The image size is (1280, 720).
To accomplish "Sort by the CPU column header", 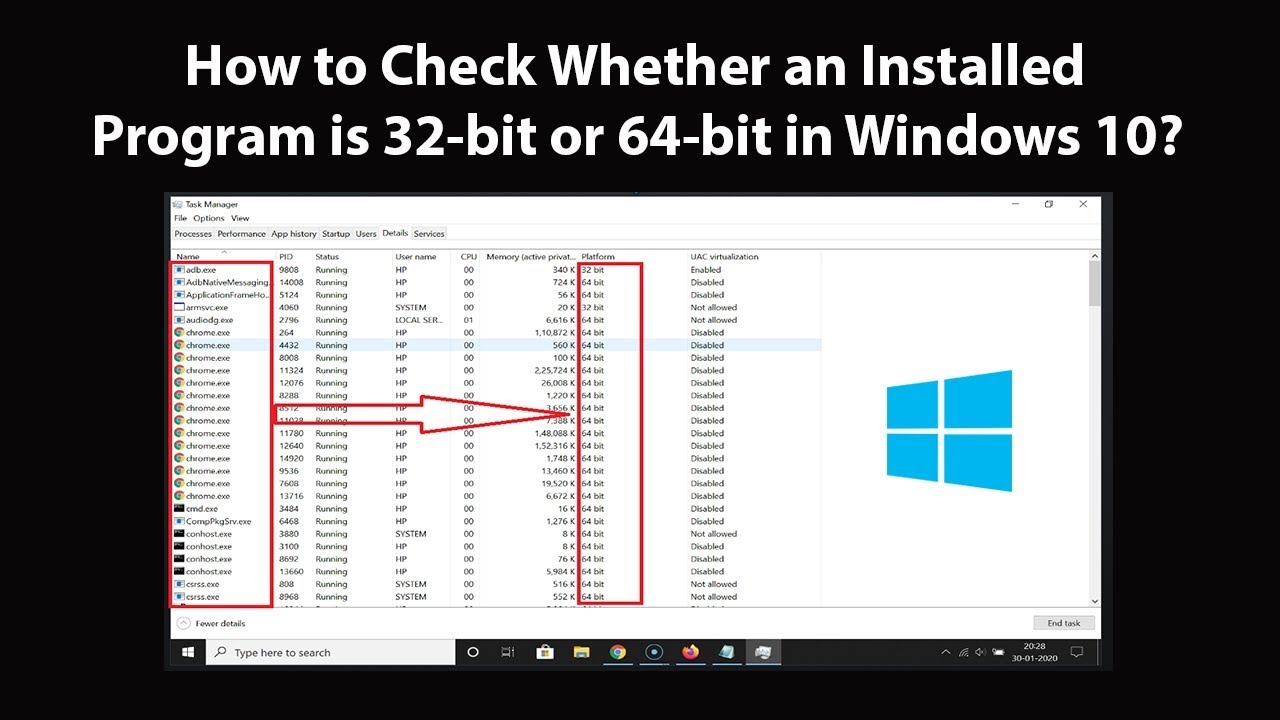I will (x=469, y=257).
